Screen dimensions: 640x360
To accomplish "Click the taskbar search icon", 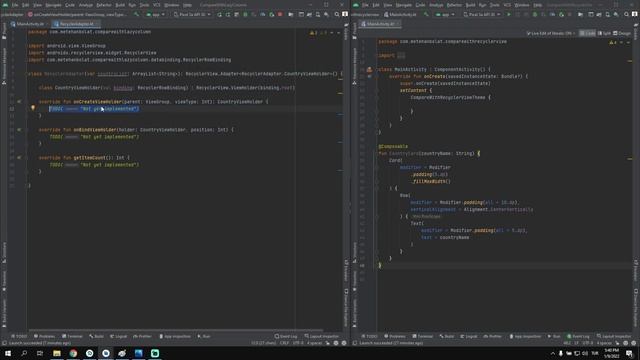I will [x=24, y=353].
